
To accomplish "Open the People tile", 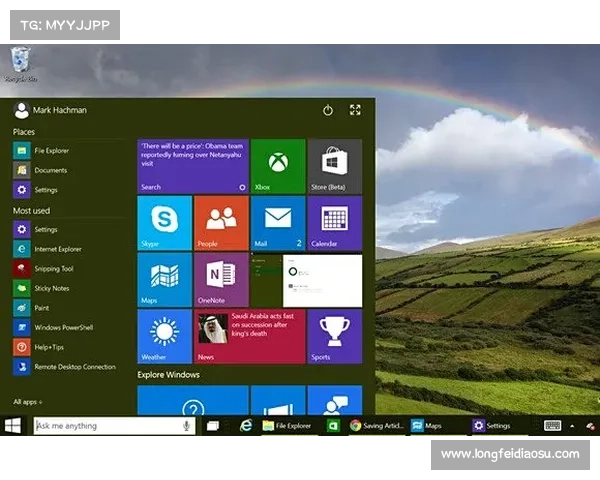I will (x=221, y=222).
